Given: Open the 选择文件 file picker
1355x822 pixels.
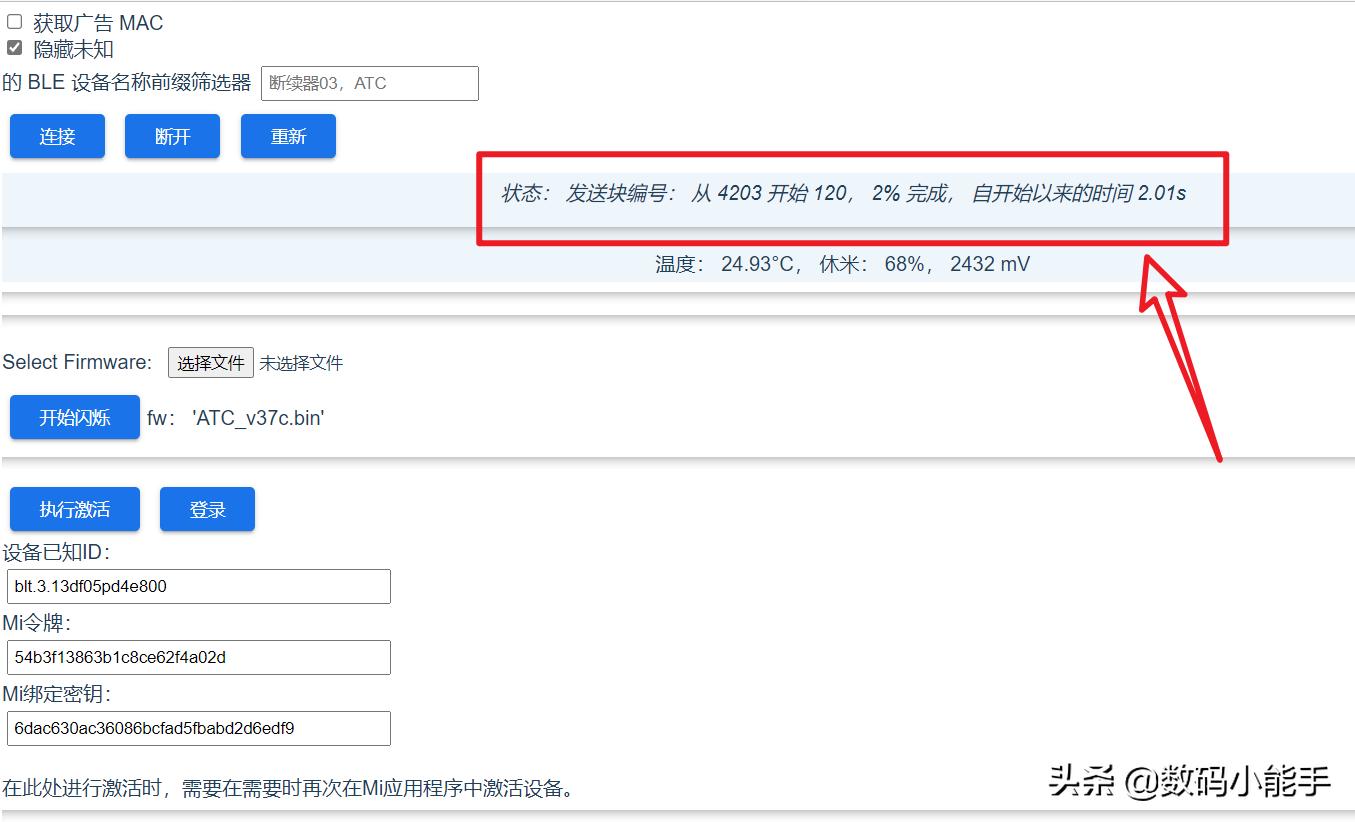Looking at the screenshot, I should pos(210,362).
